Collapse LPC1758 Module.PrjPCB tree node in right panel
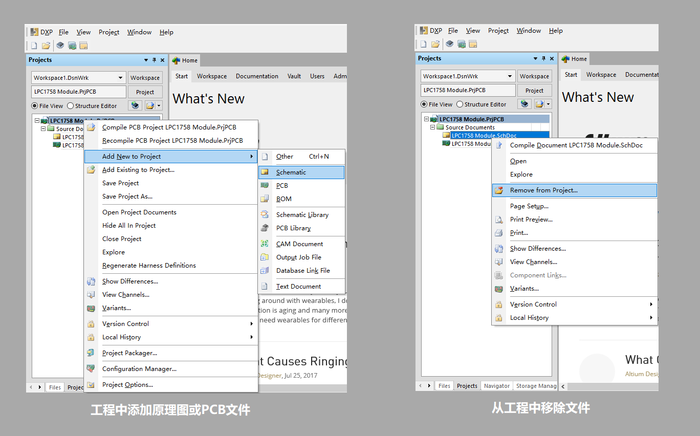This screenshot has height=436, width=700. point(426,119)
